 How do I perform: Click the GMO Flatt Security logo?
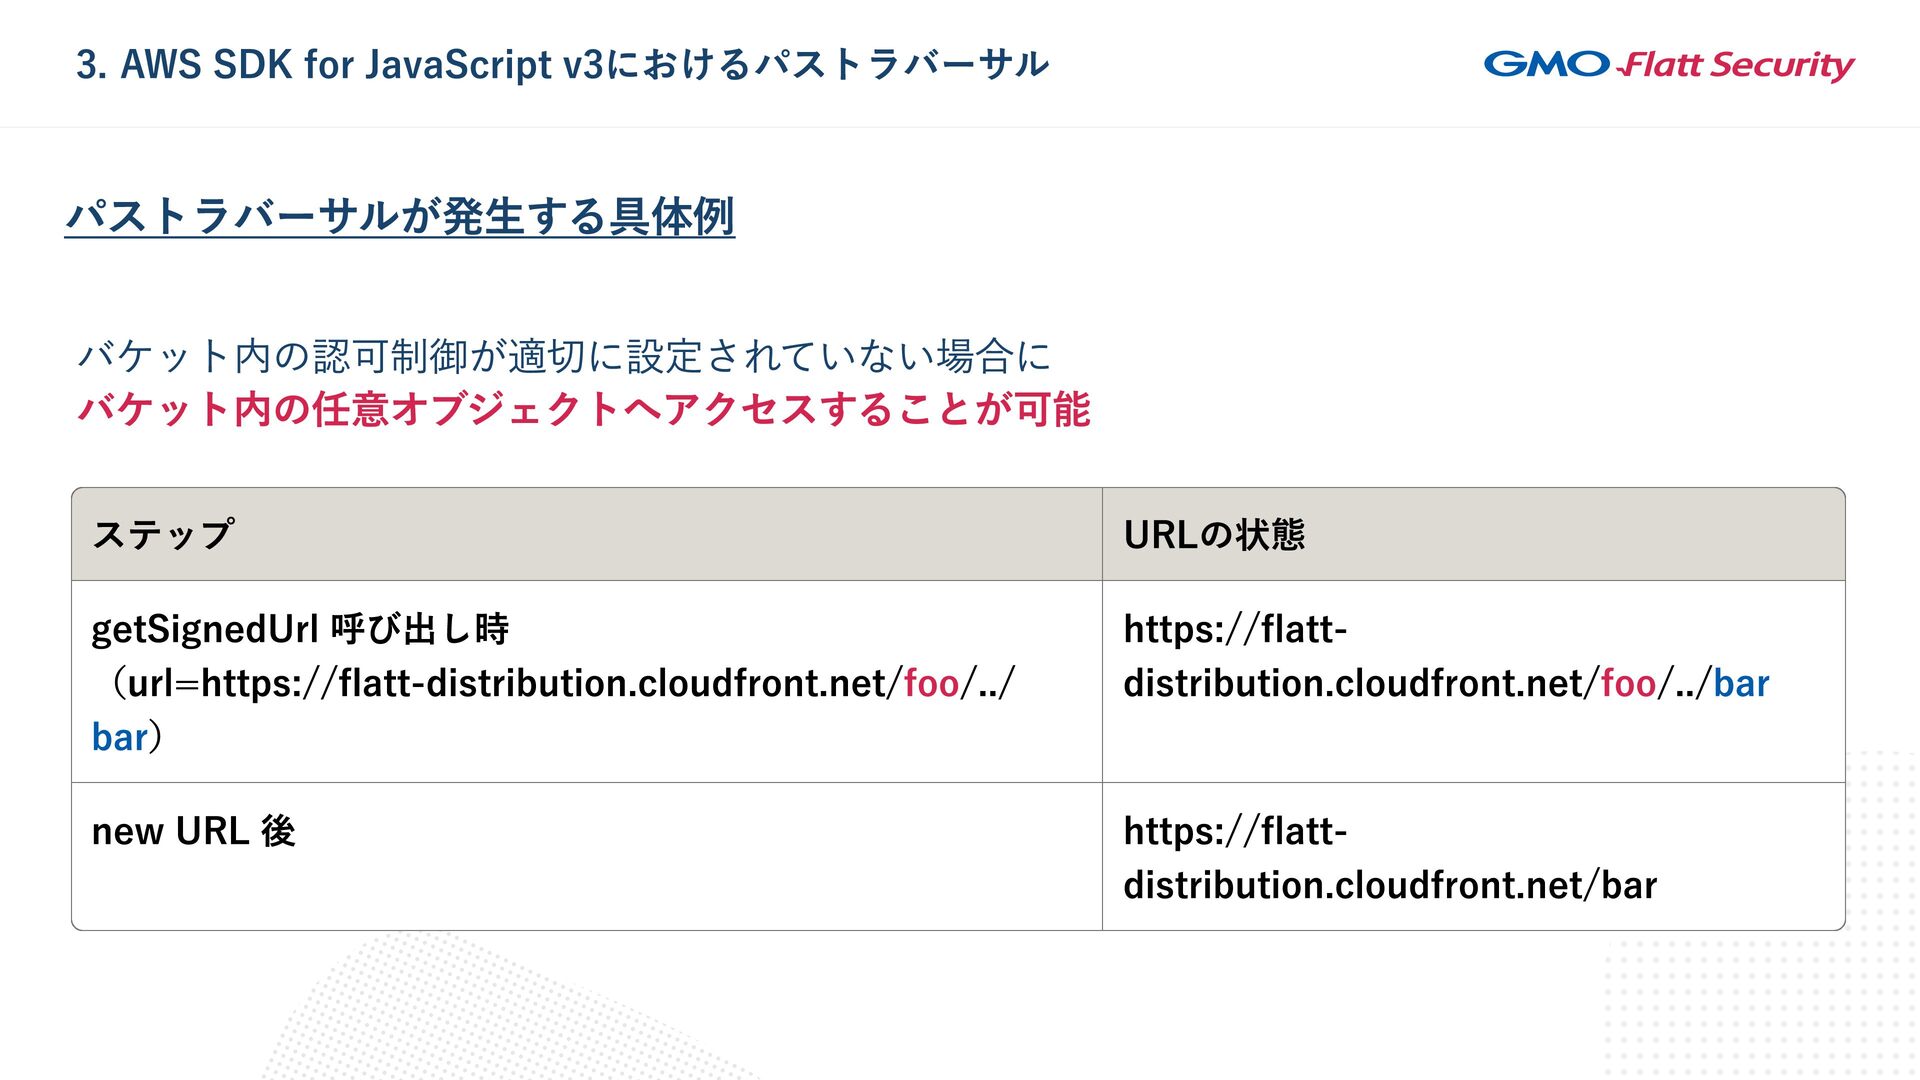(x=1668, y=65)
